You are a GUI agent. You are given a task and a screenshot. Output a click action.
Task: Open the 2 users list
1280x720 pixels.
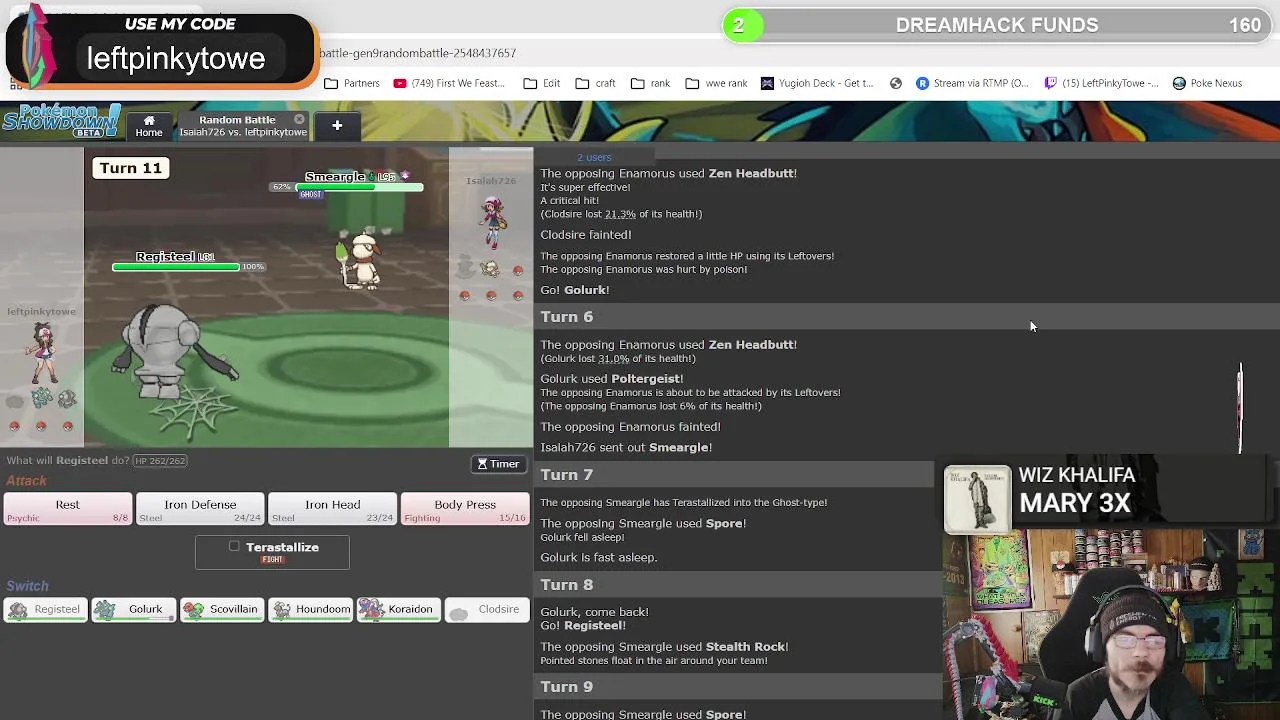(594, 157)
